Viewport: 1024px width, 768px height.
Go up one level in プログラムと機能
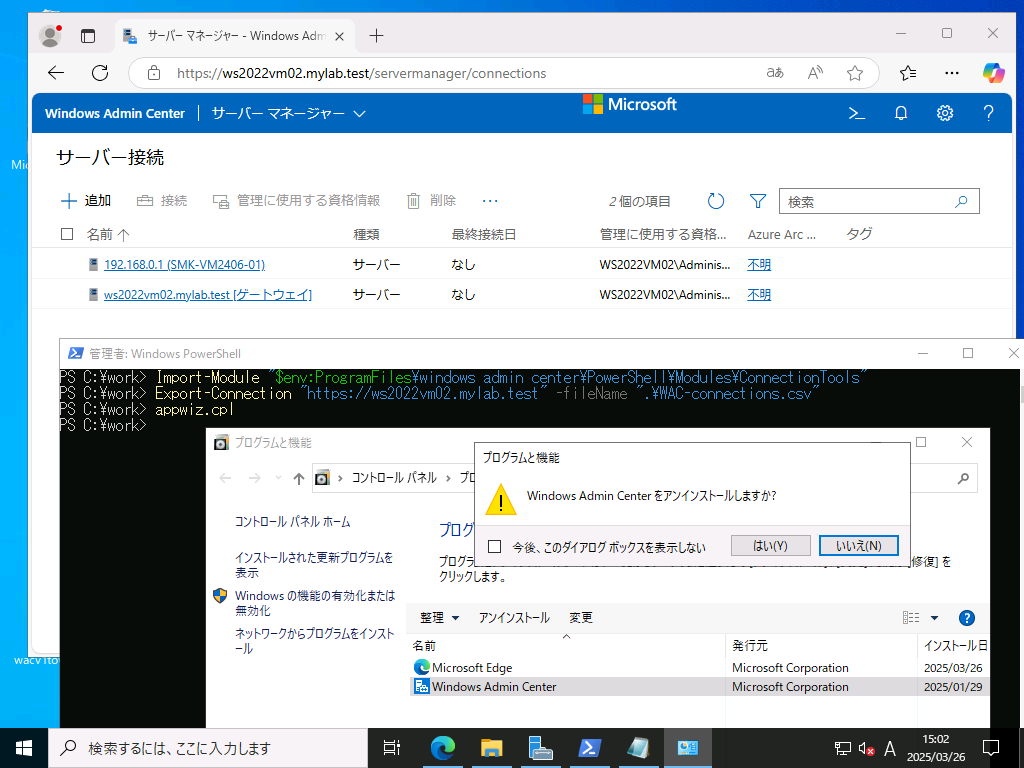click(298, 479)
